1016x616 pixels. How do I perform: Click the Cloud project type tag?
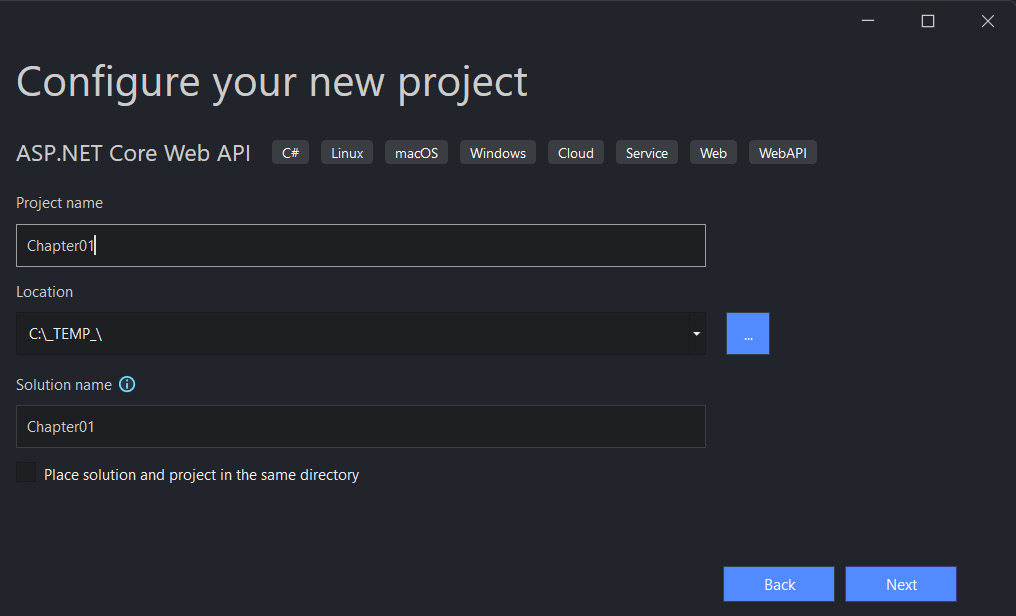click(x=576, y=153)
